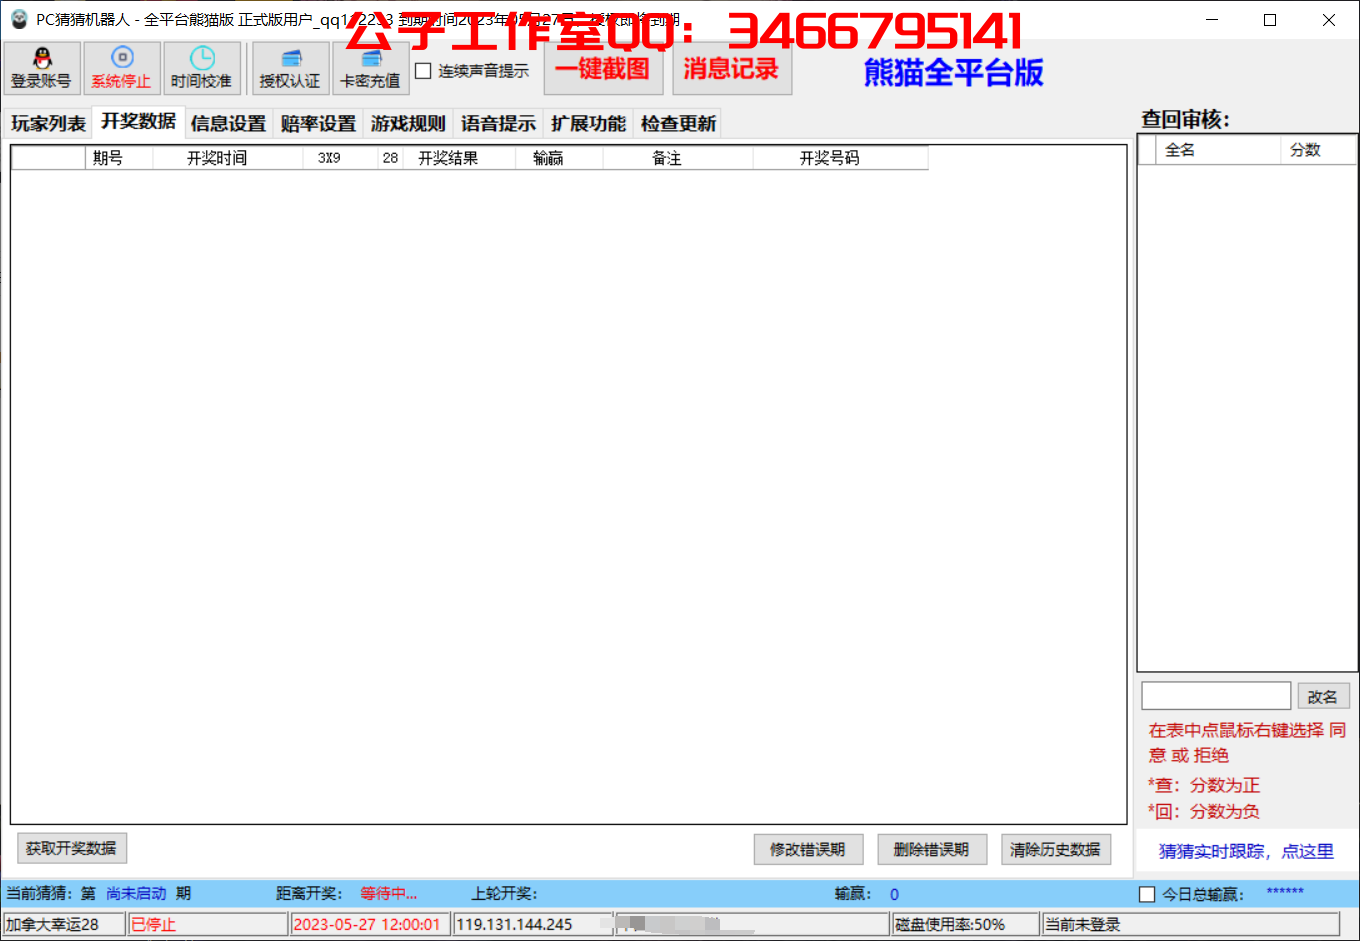
Task: Click the 期号 column header
Action: [118, 158]
